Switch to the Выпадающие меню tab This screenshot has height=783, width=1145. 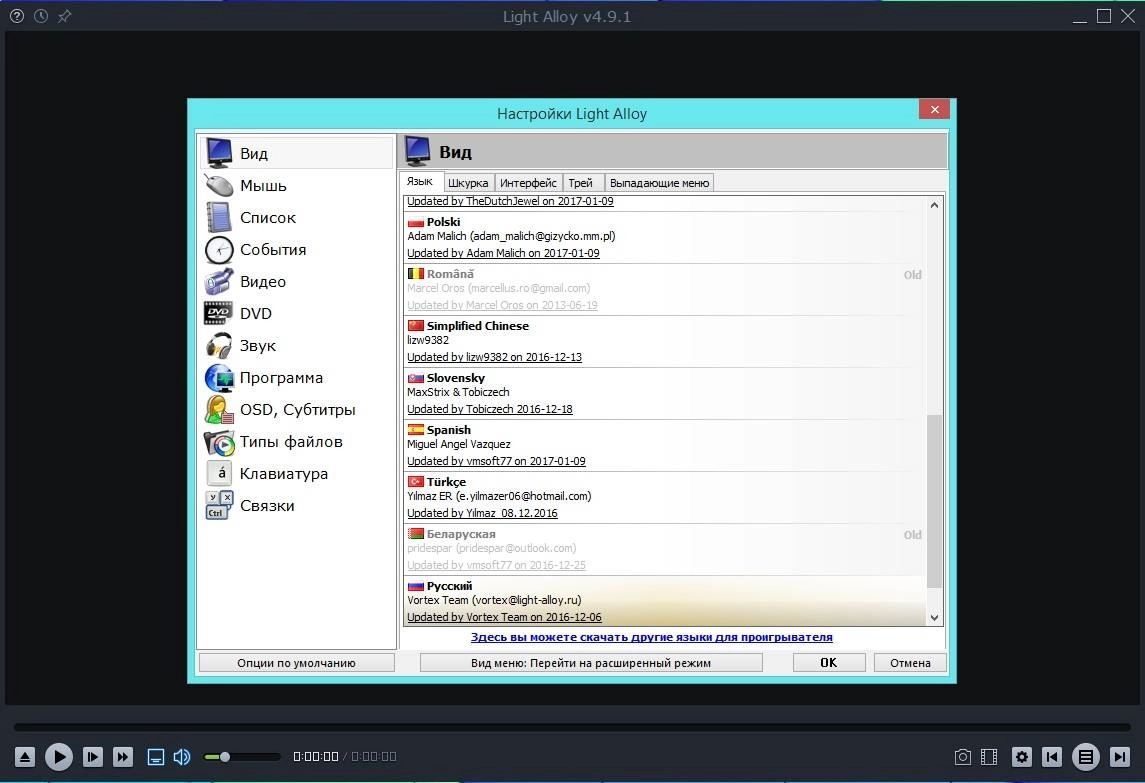659,183
